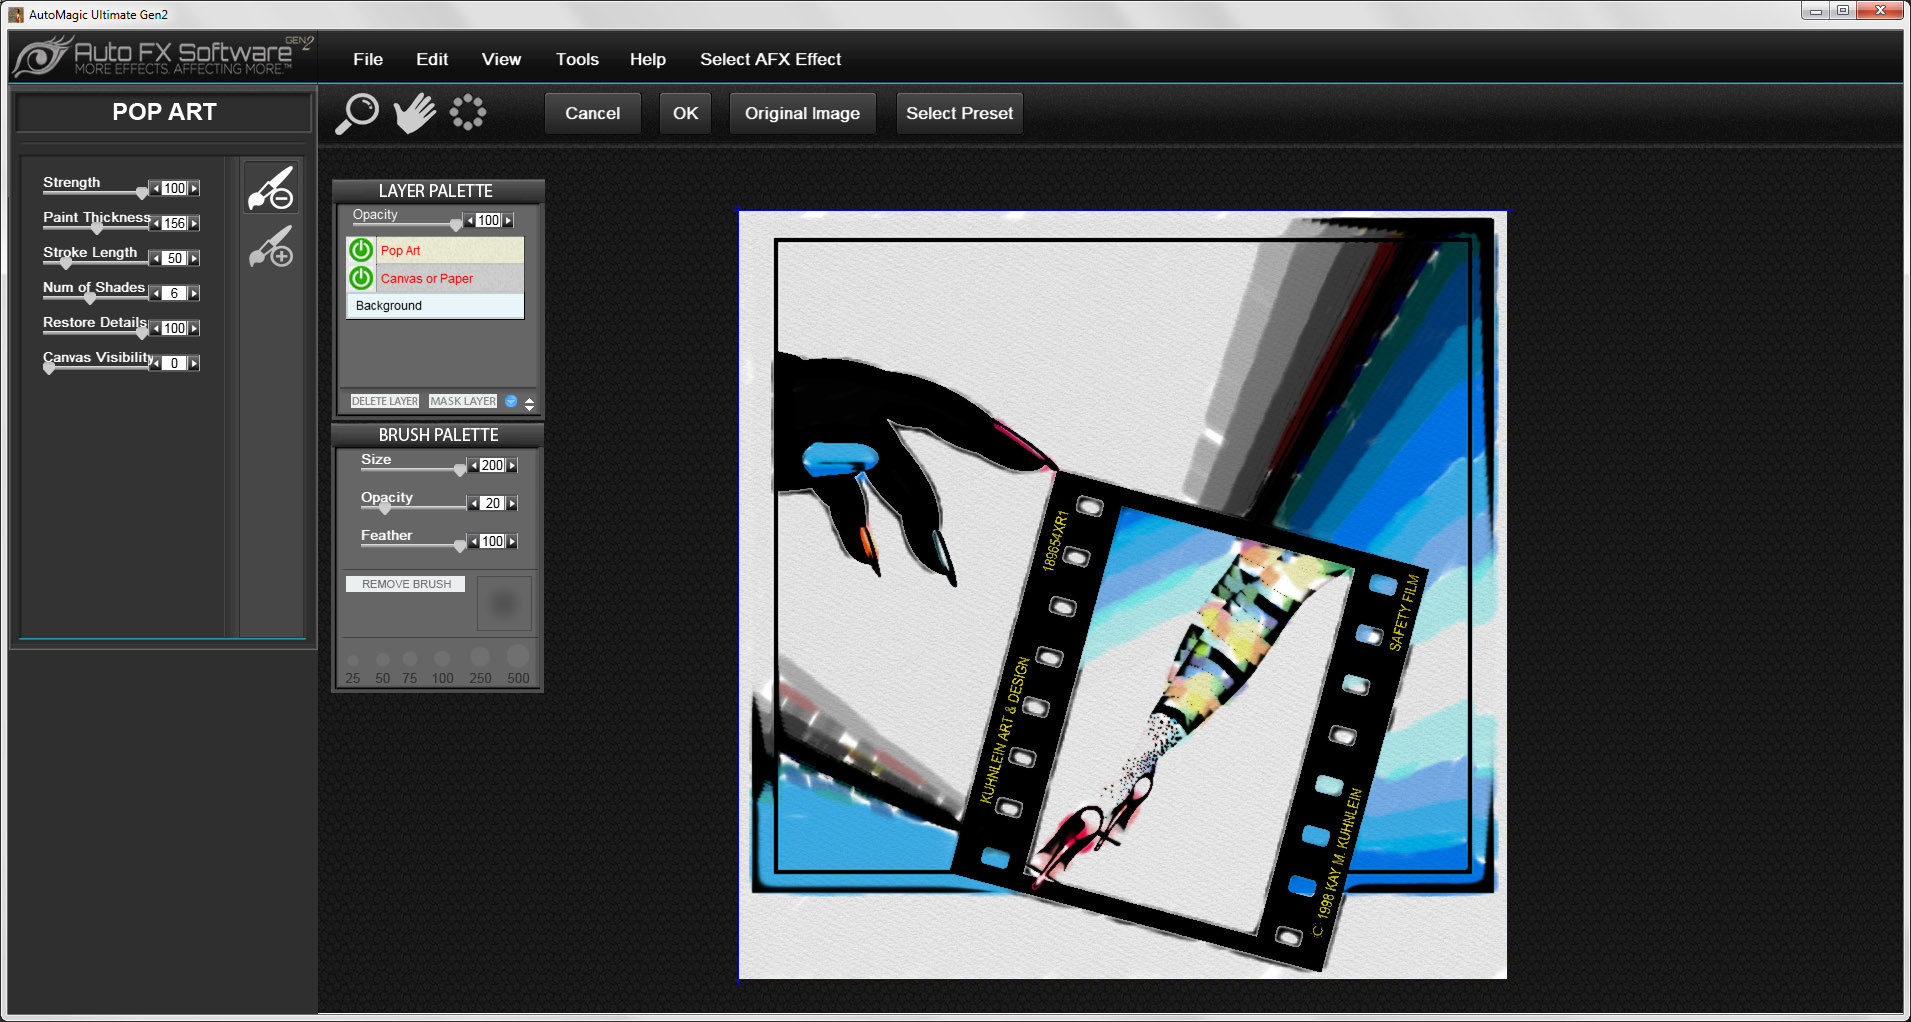The height and width of the screenshot is (1022, 1911).
Task: Increase brush Opacity with the right arrow
Action: tap(512, 503)
